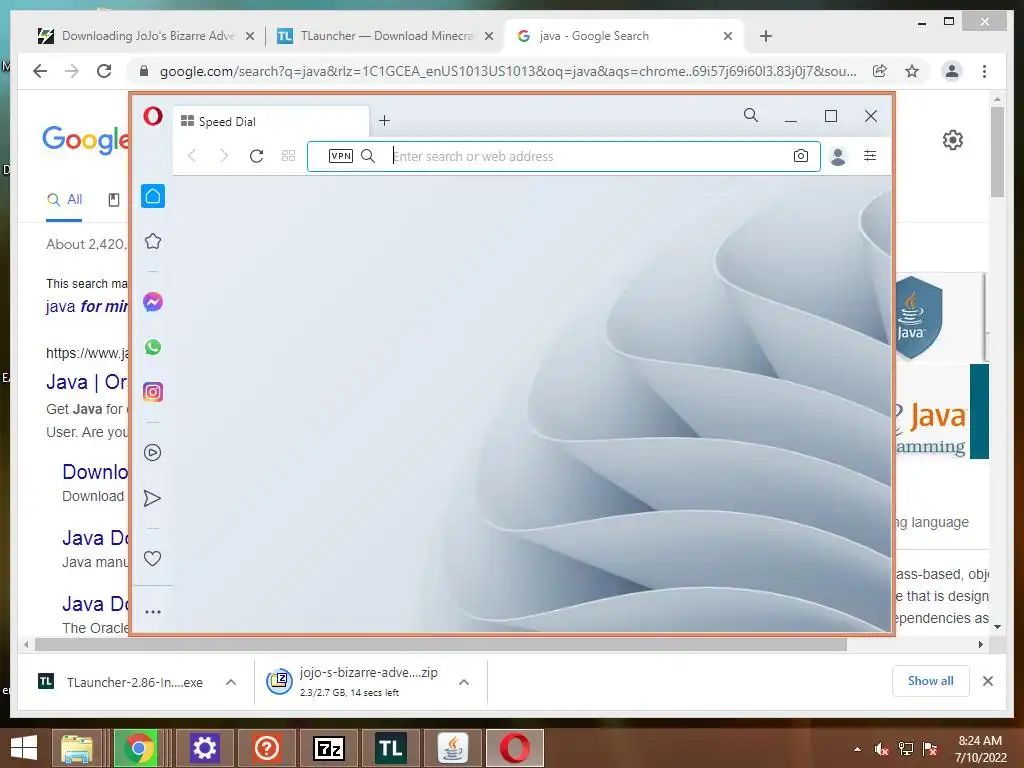Close the java Google Search tab
Viewport: 1024px width, 768px height.
728,37
